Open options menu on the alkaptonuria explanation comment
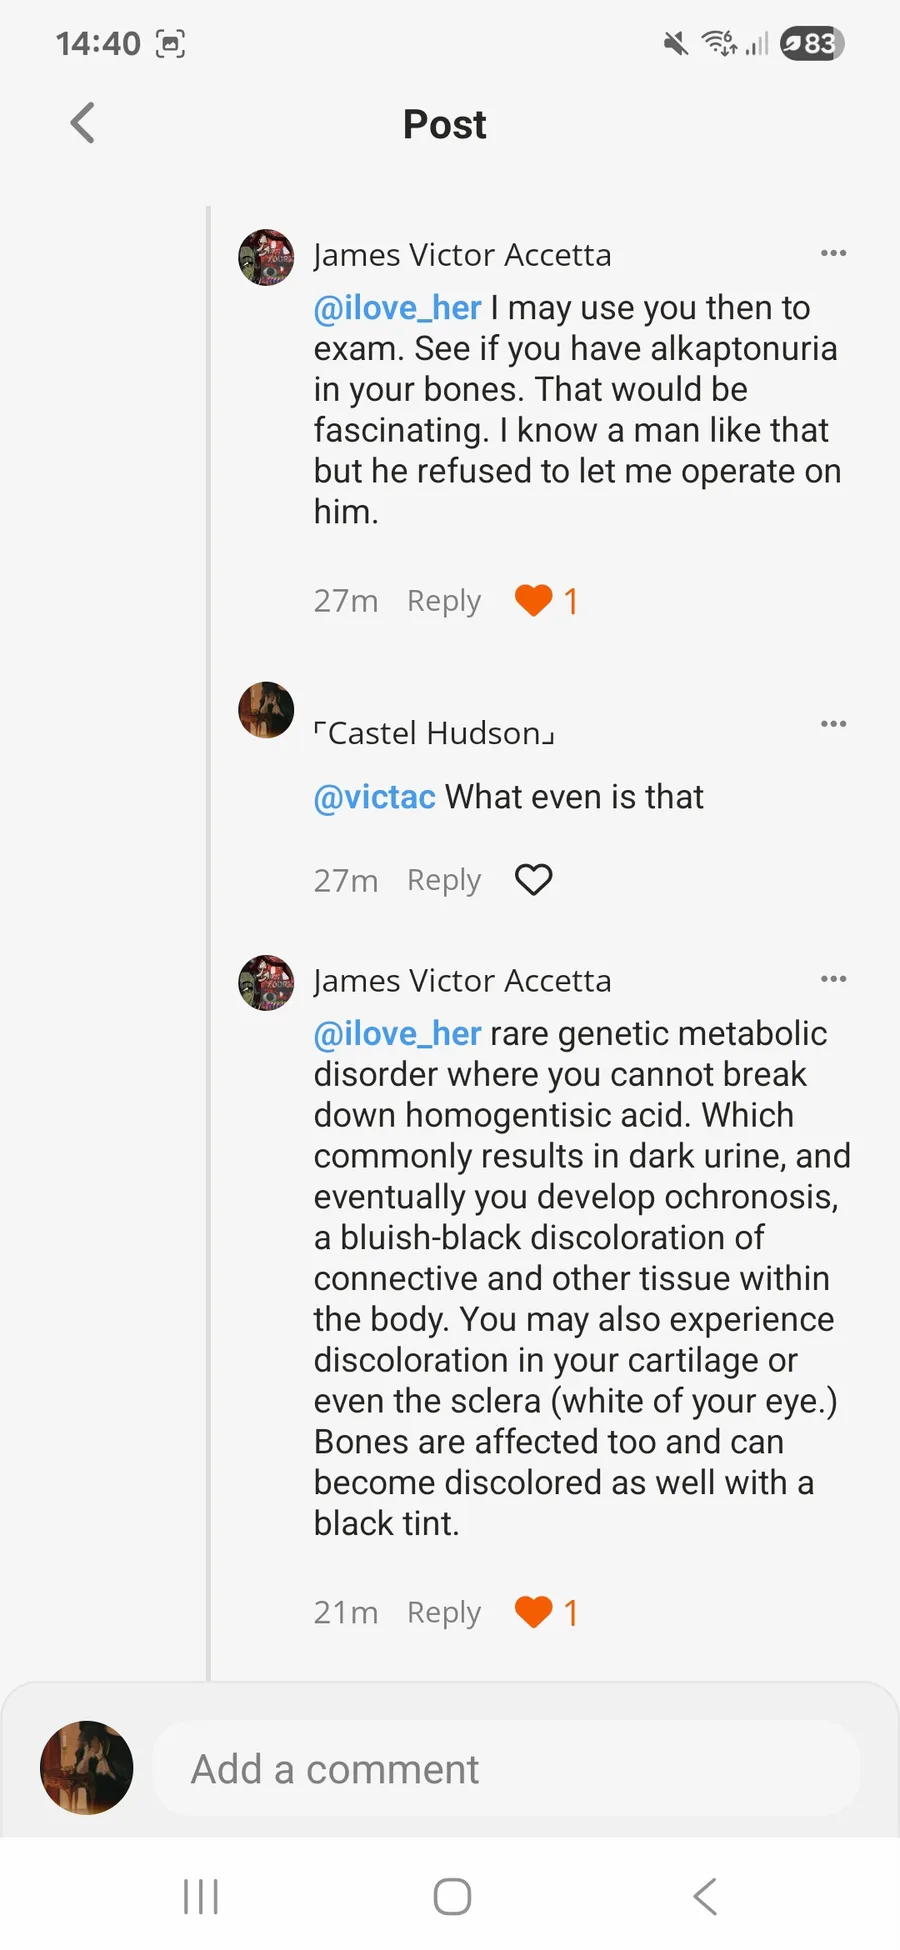Viewport: 900px width, 1950px height. [833, 979]
